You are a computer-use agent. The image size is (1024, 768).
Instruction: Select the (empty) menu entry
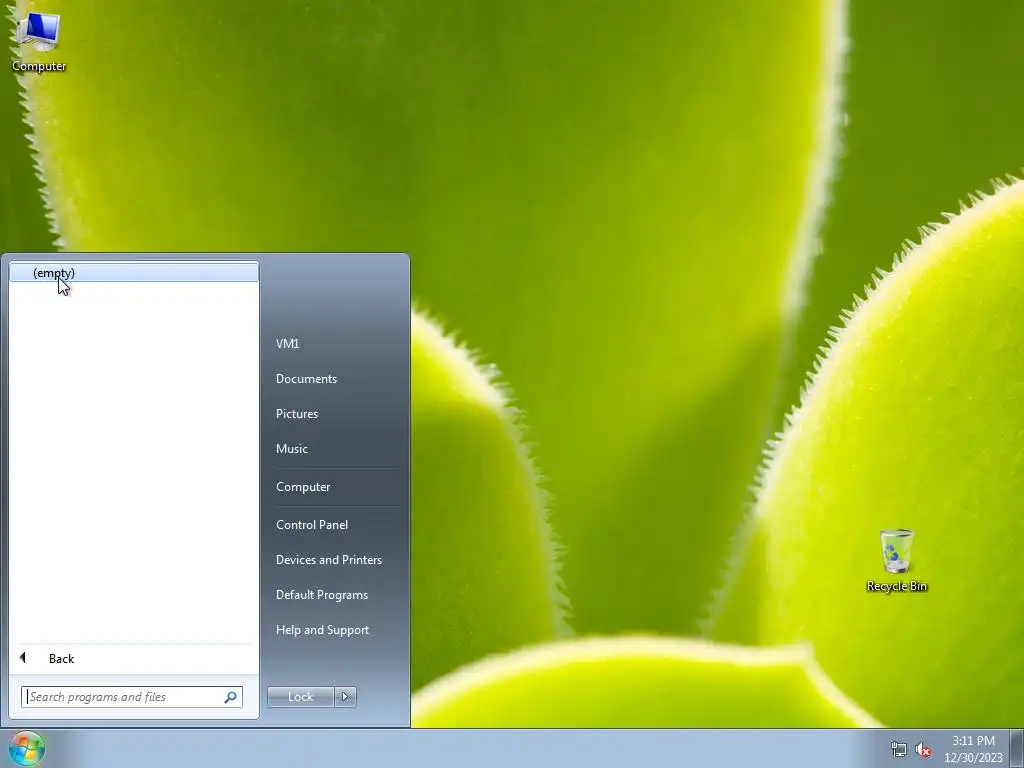pos(134,273)
